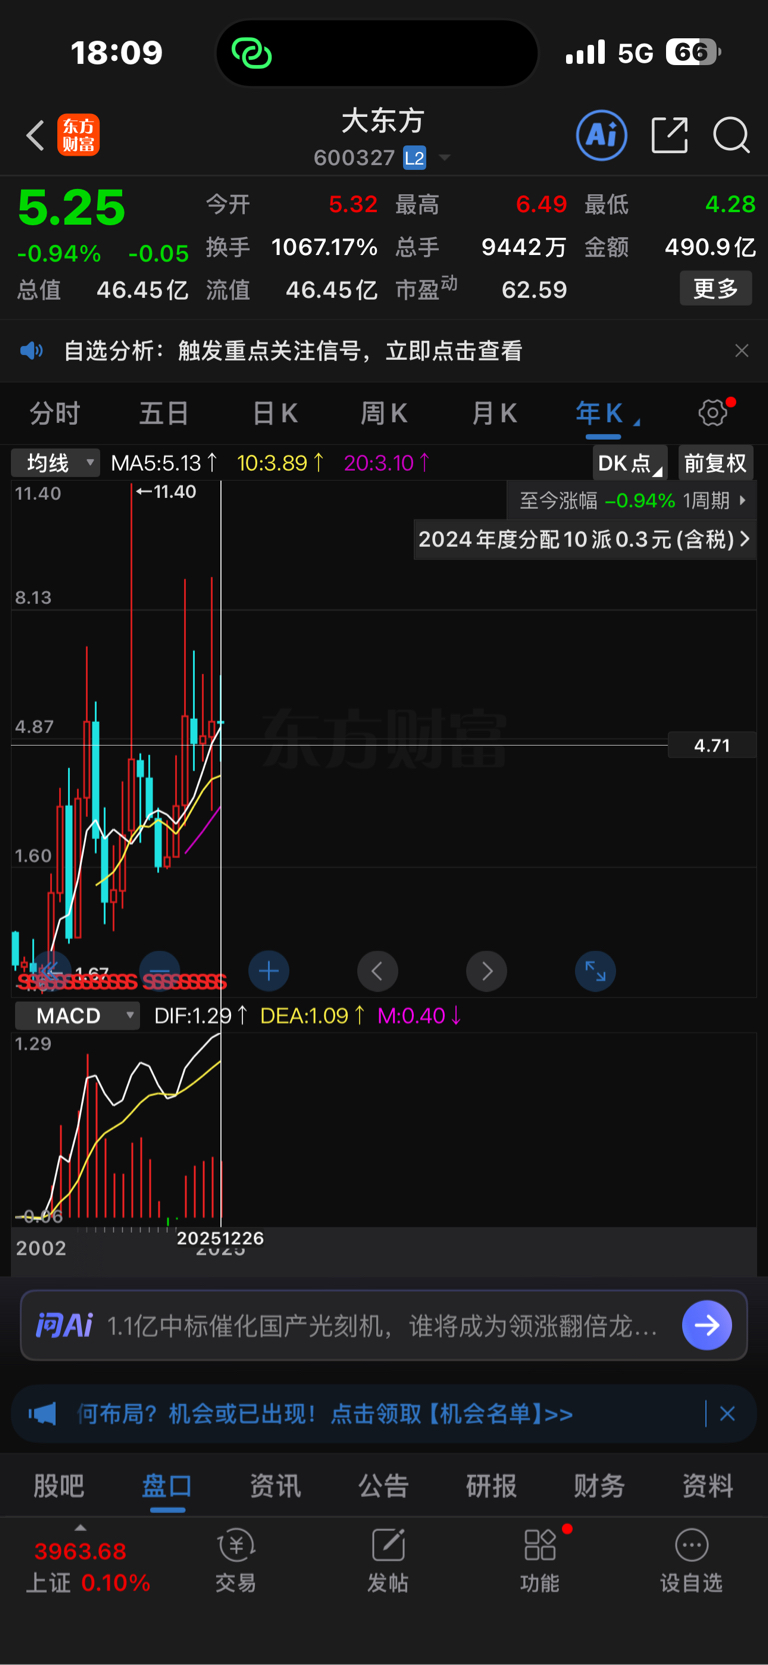Image resolution: width=768 pixels, height=1665 pixels.
Task: Zoom in chart with plus button
Action: (x=268, y=970)
